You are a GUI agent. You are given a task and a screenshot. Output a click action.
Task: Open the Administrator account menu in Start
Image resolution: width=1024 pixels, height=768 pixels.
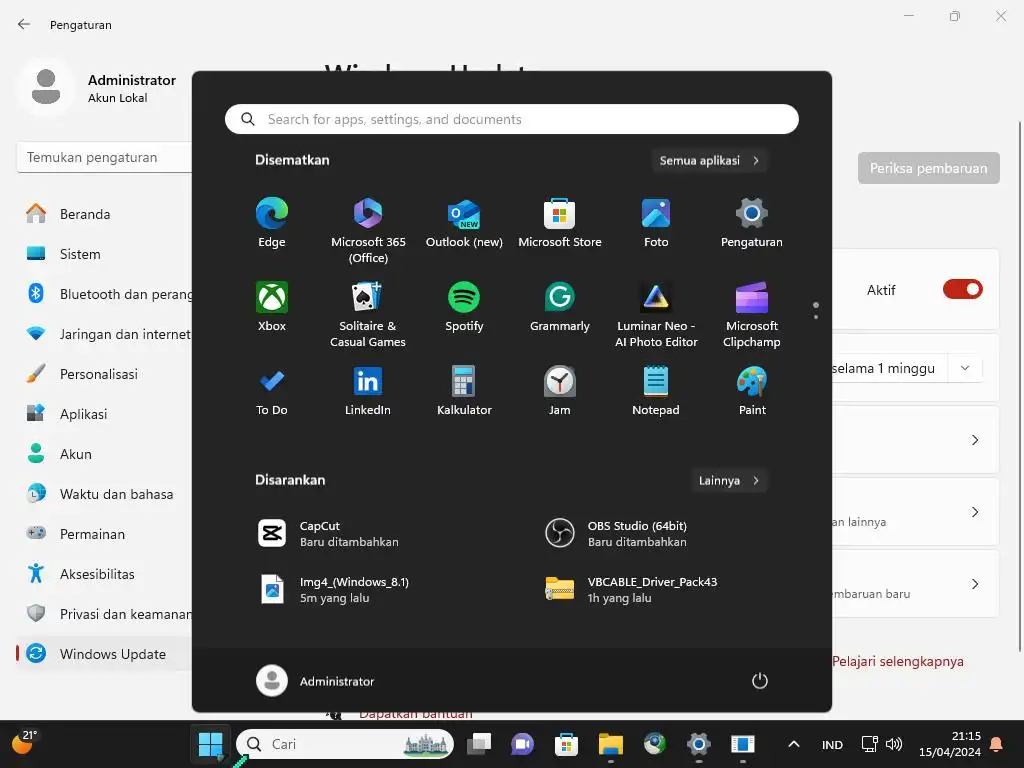(315, 681)
